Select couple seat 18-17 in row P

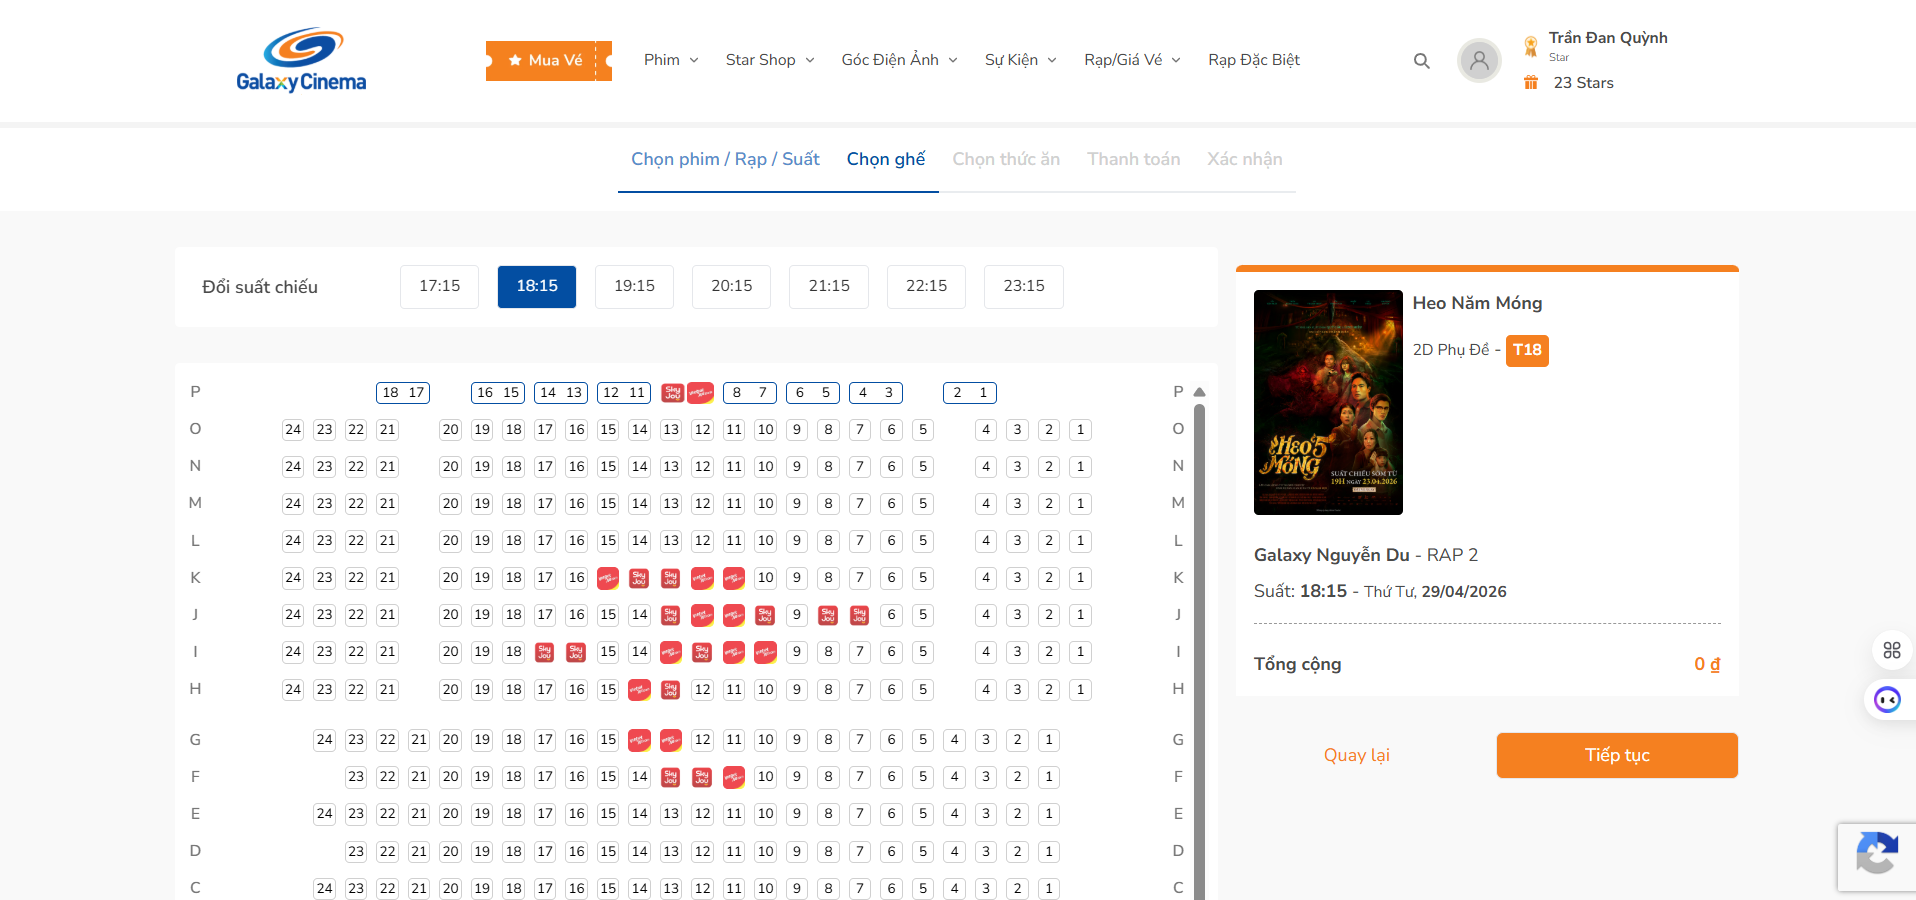click(x=403, y=393)
